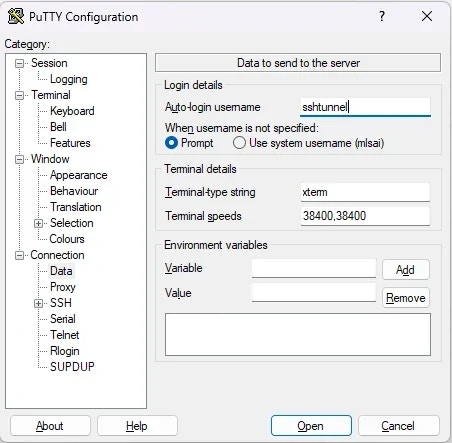Select the Data category

61,271
